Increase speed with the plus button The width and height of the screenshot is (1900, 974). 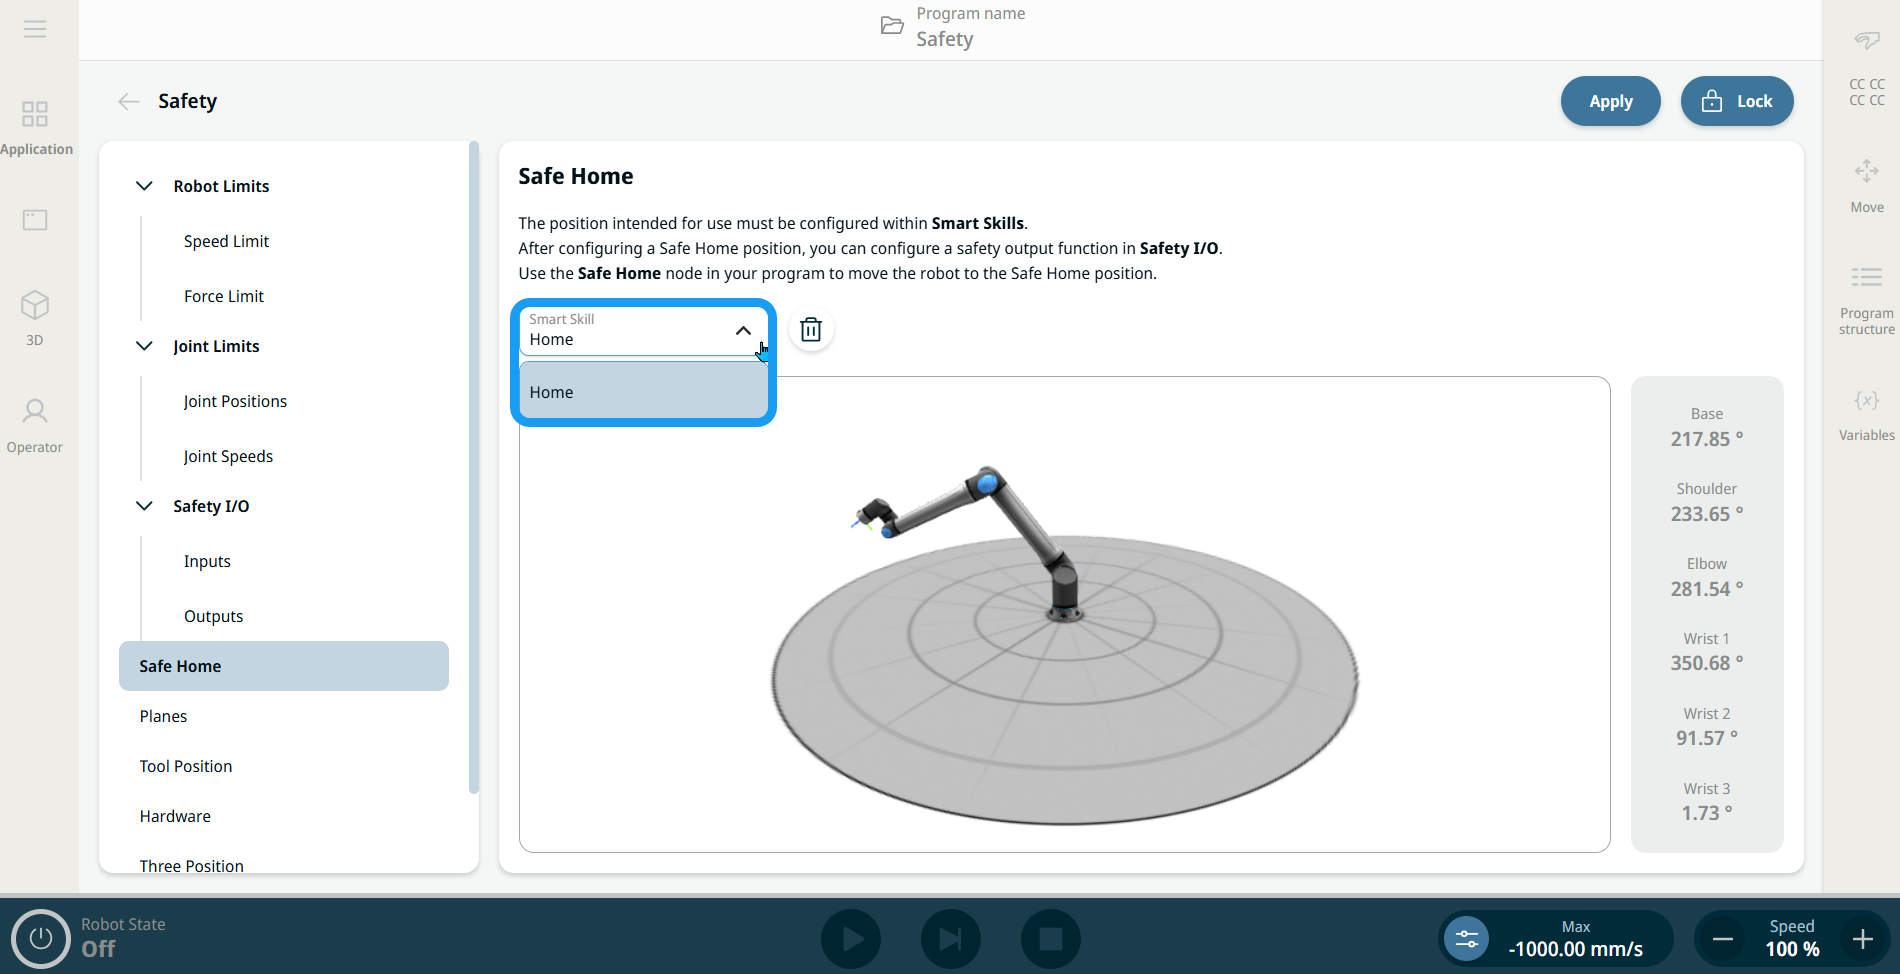(x=1862, y=939)
